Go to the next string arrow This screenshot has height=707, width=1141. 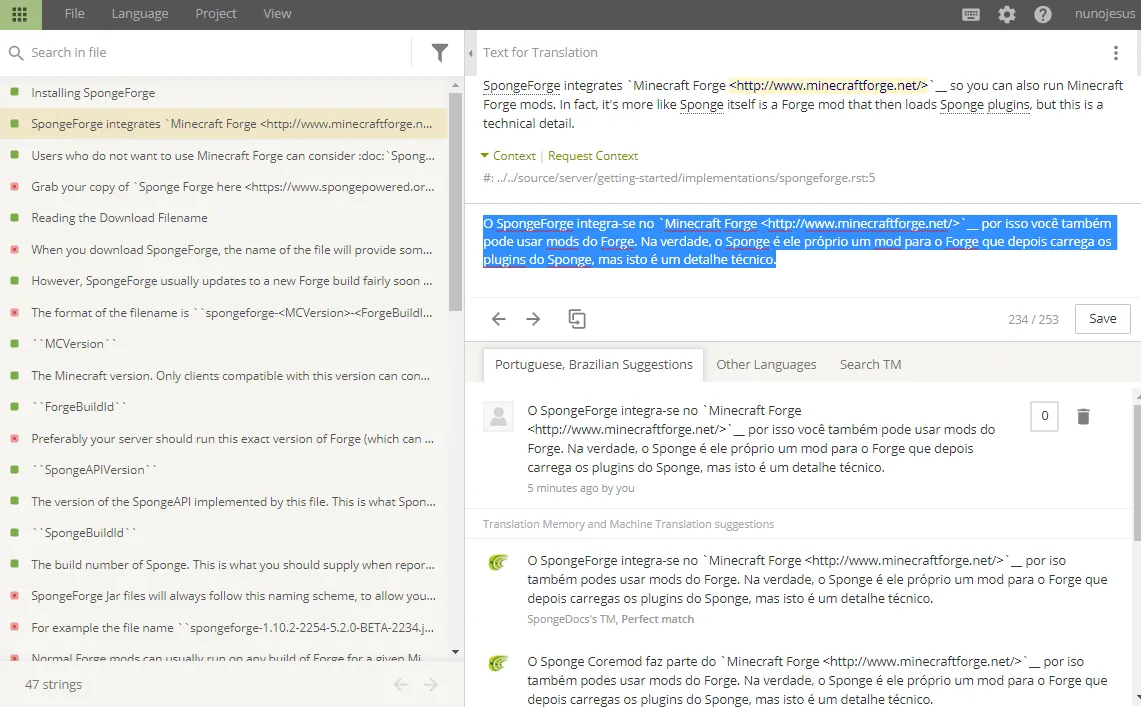(533, 319)
